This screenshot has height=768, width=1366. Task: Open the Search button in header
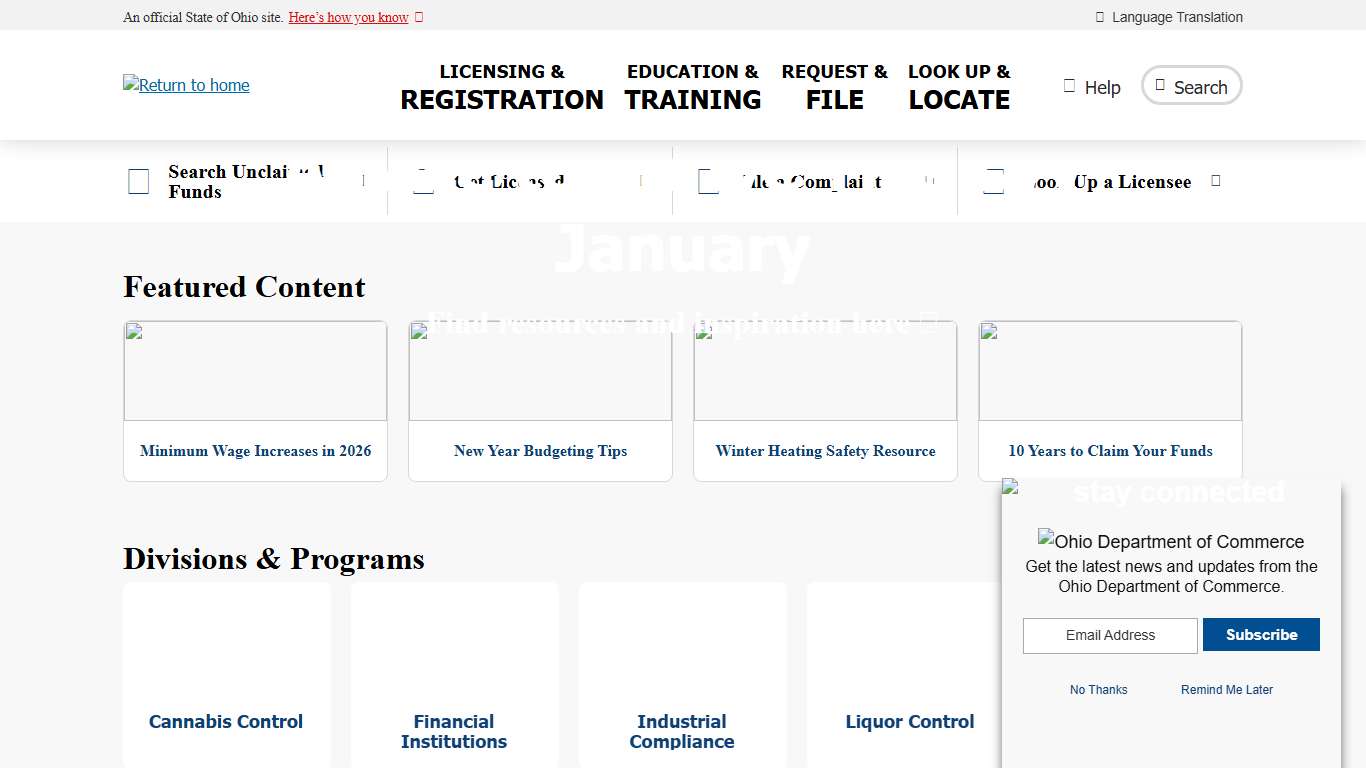point(1191,86)
